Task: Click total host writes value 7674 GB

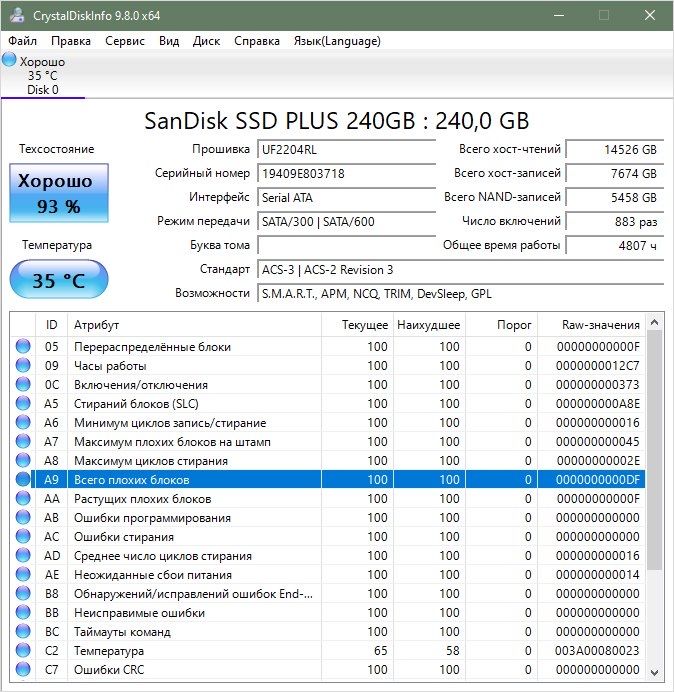Action: [614, 173]
